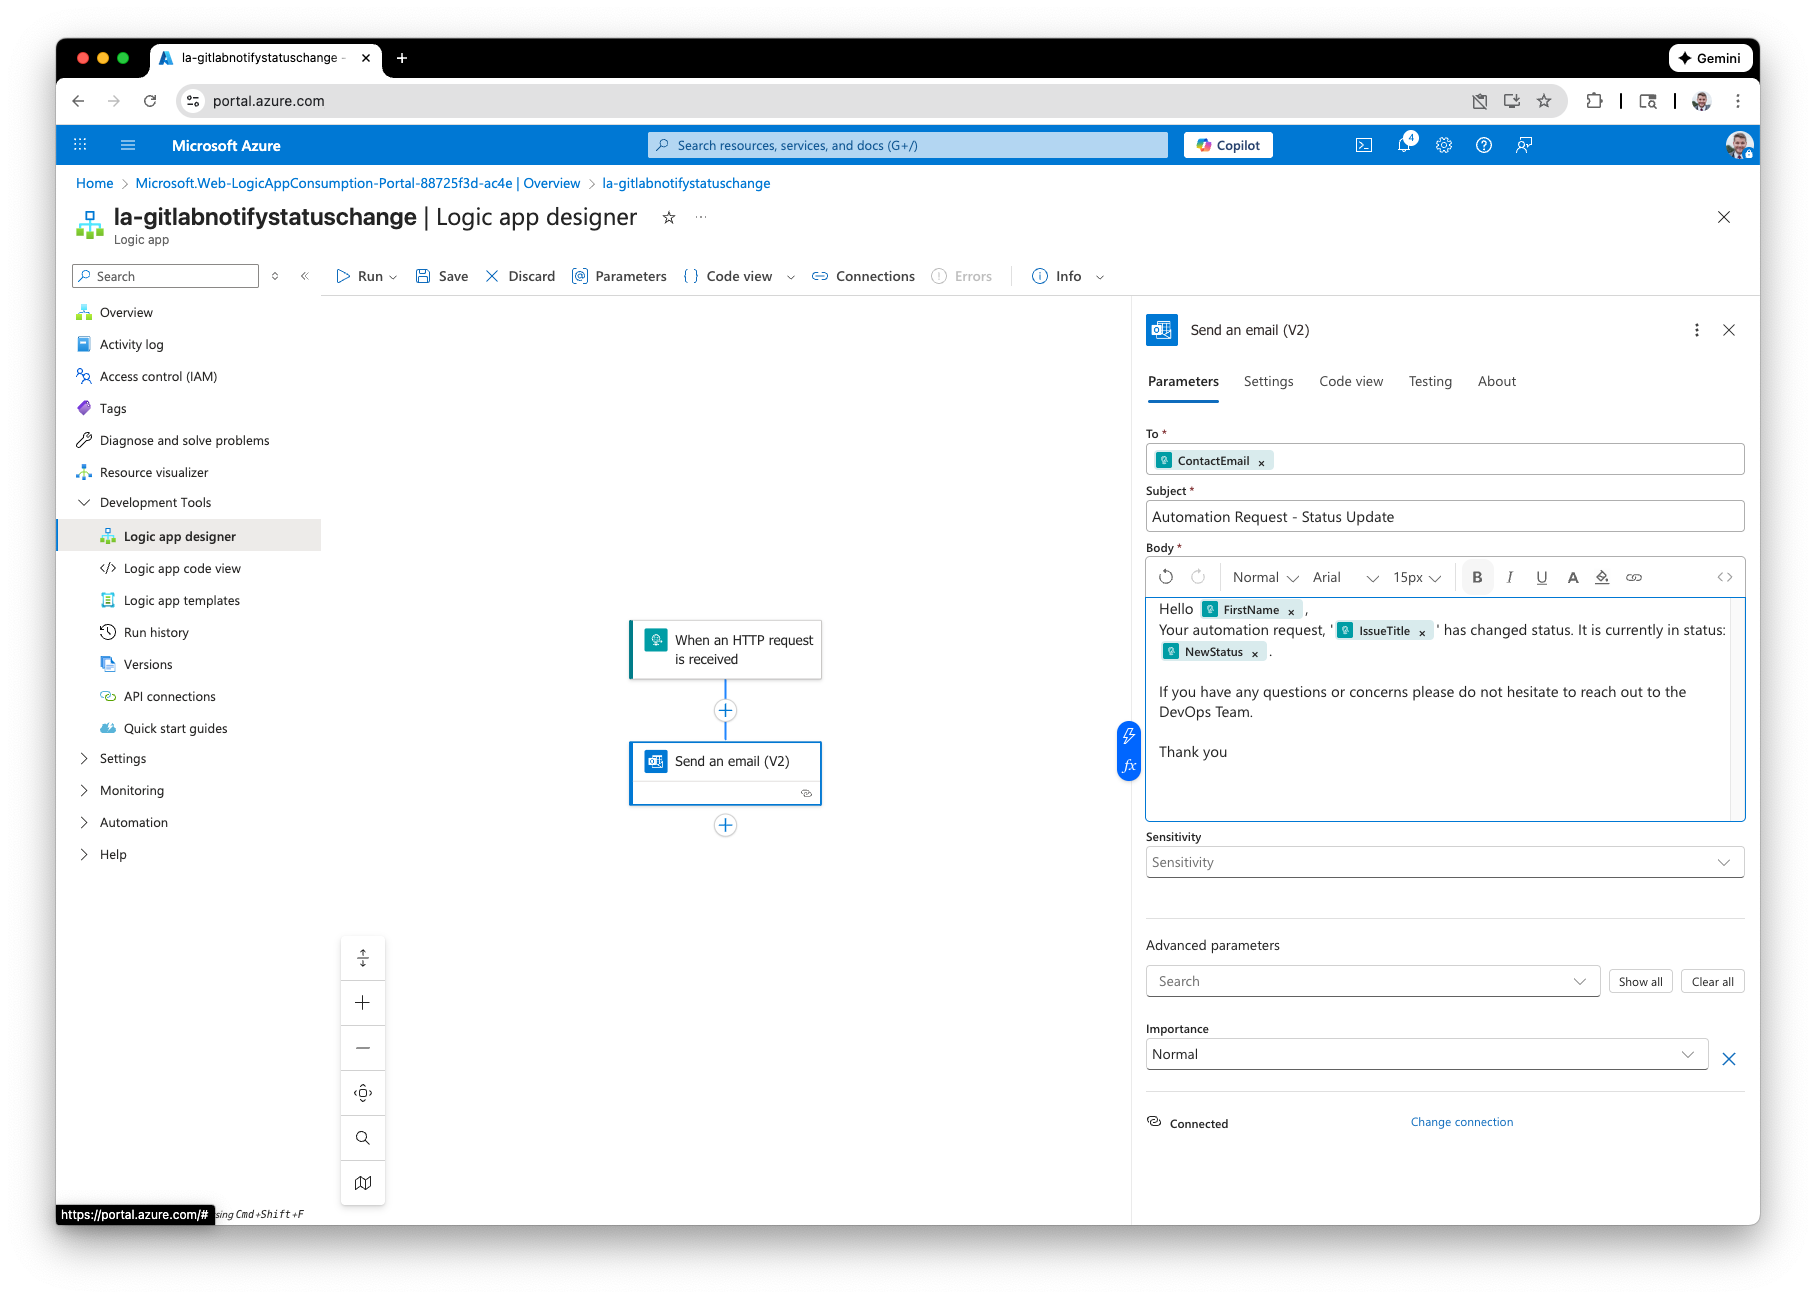Switch to the Settings tab
This screenshot has width=1816, height=1299.
click(x=1268, y=381)
